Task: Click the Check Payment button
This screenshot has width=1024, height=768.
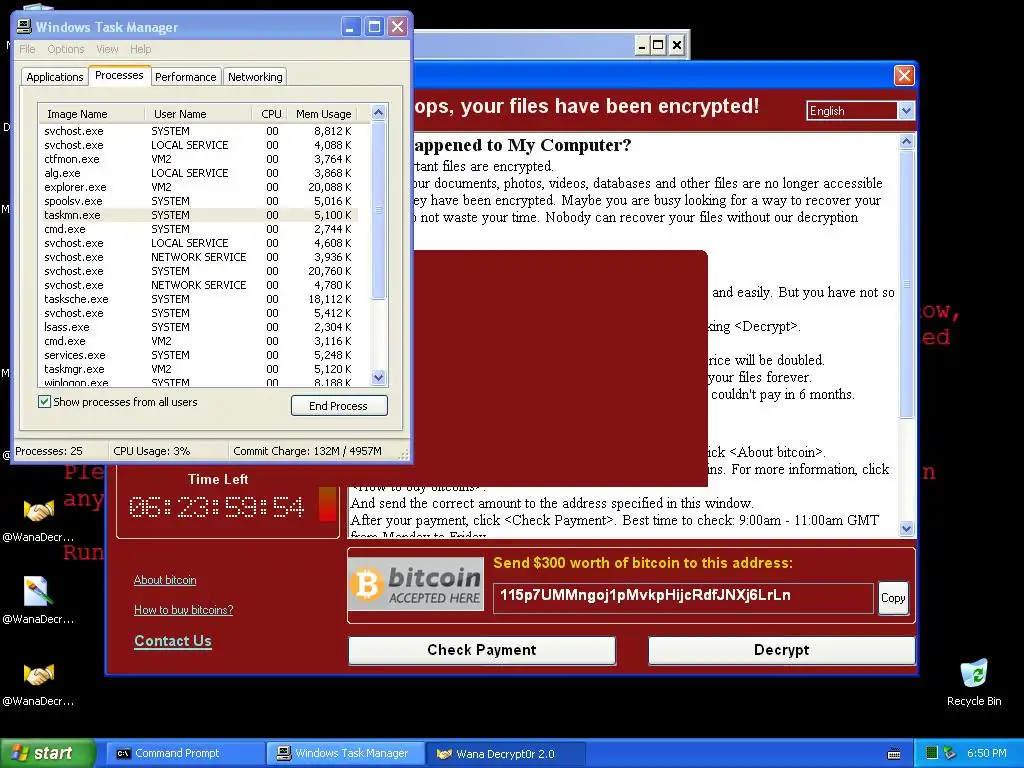Action: click(x=482, y=650)
